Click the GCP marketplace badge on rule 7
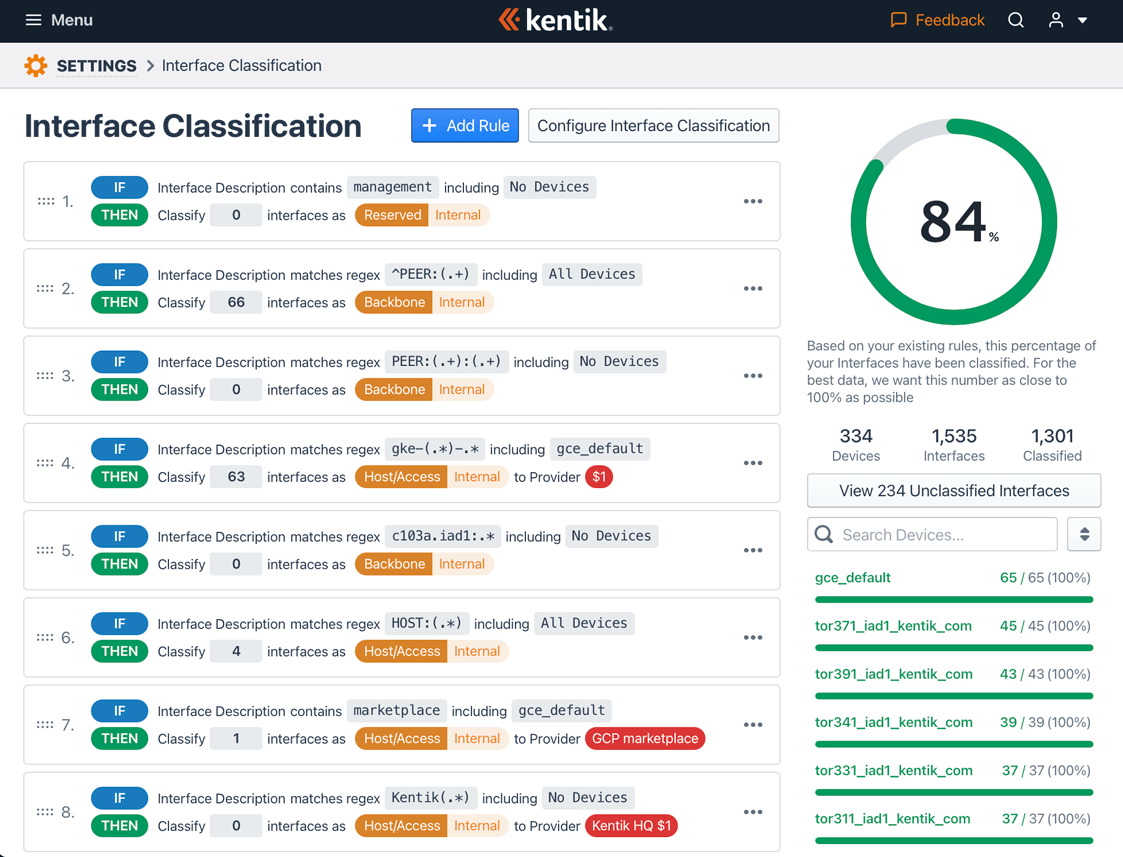Viewport: 1123px width, 857px height. pos(645,738)
